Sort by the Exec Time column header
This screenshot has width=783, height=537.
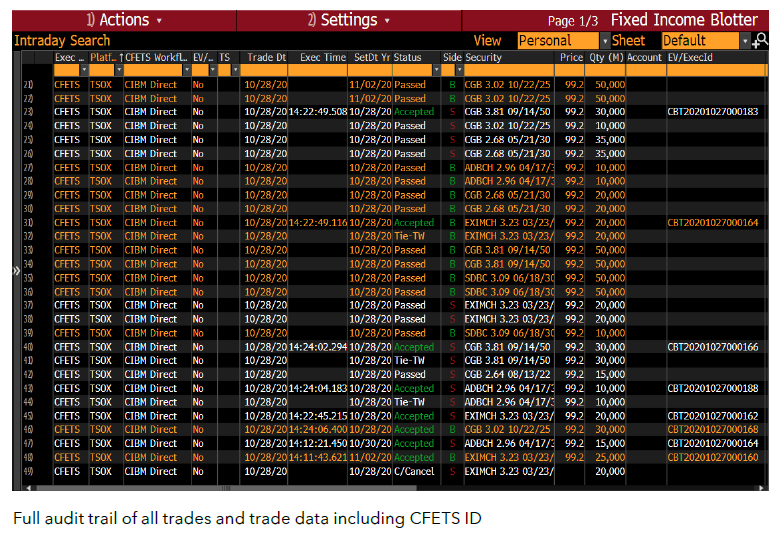pyautogui.click(x=323, y=57)
